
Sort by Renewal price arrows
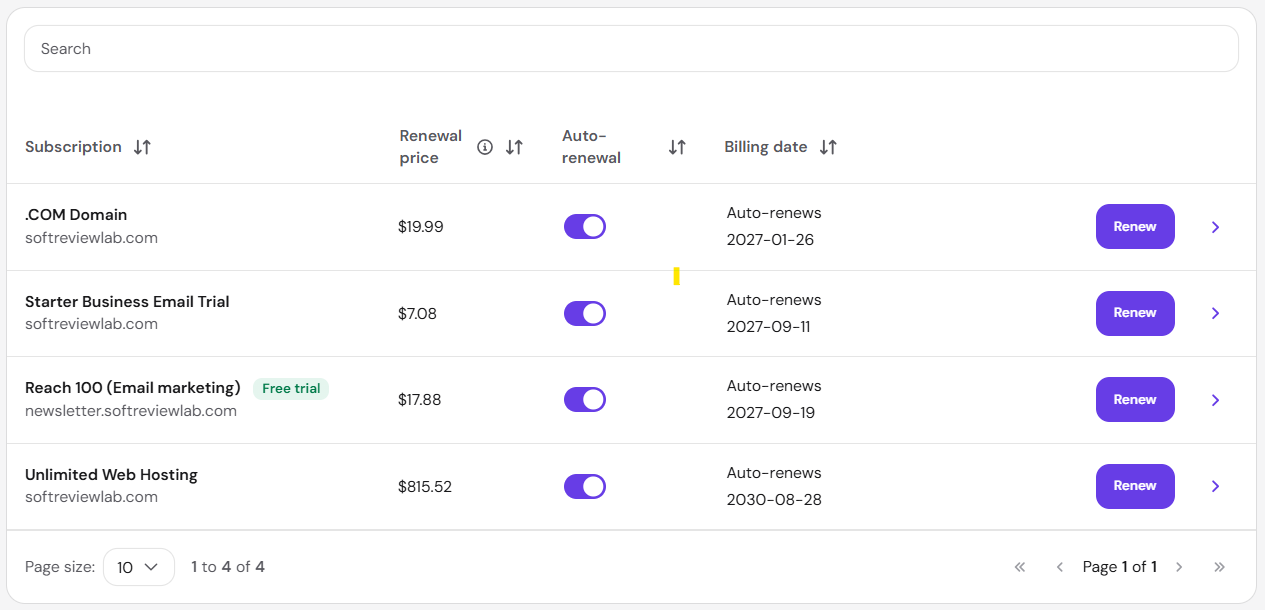pos(514,147)
